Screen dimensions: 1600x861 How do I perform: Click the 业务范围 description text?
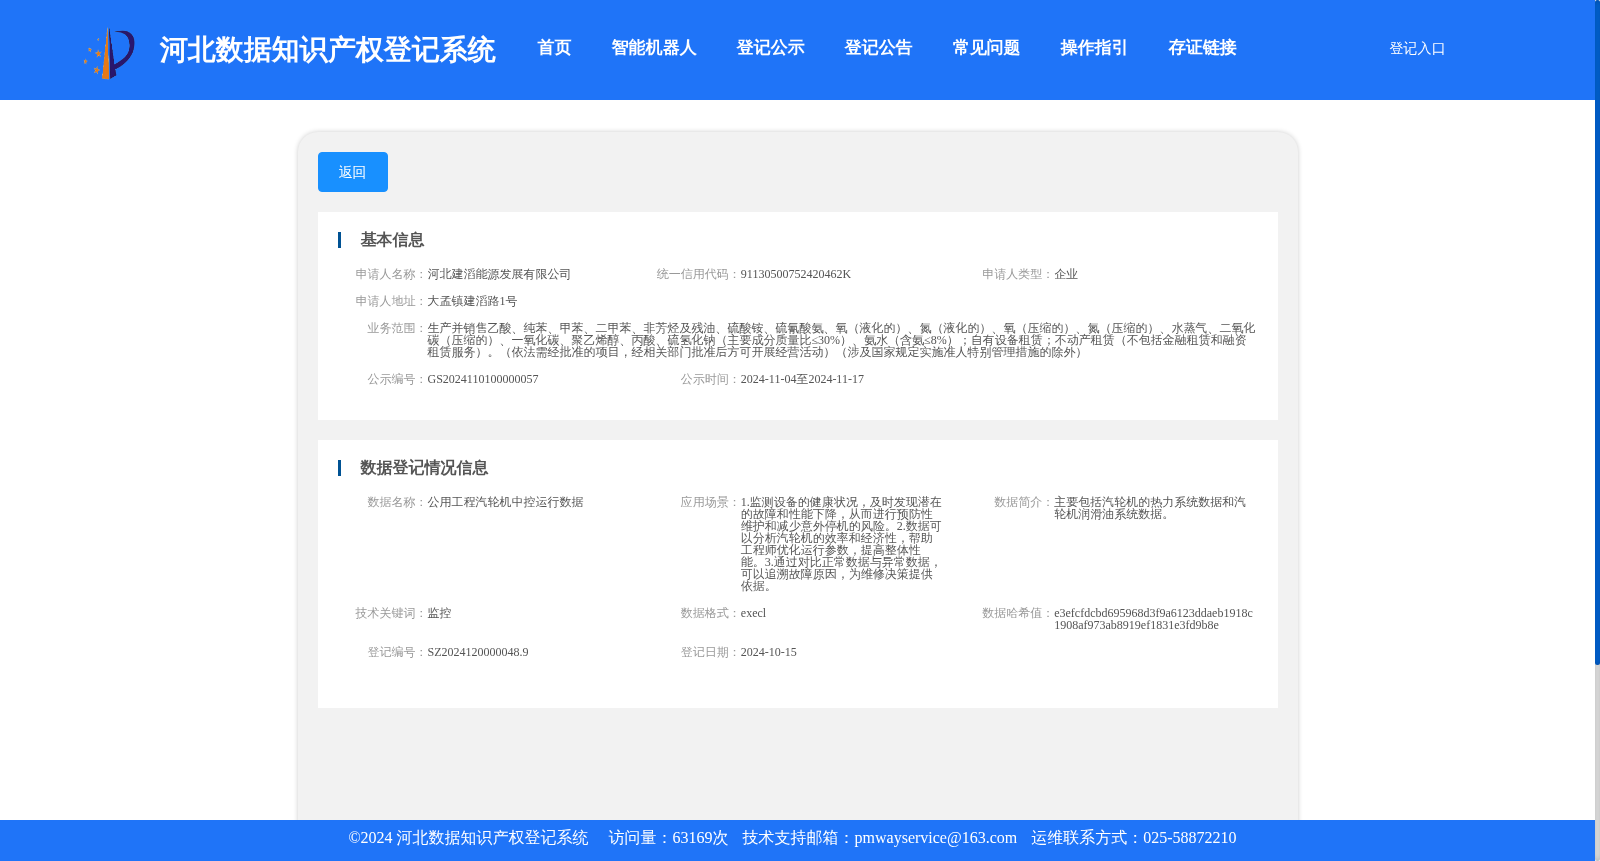click(841, 340)
